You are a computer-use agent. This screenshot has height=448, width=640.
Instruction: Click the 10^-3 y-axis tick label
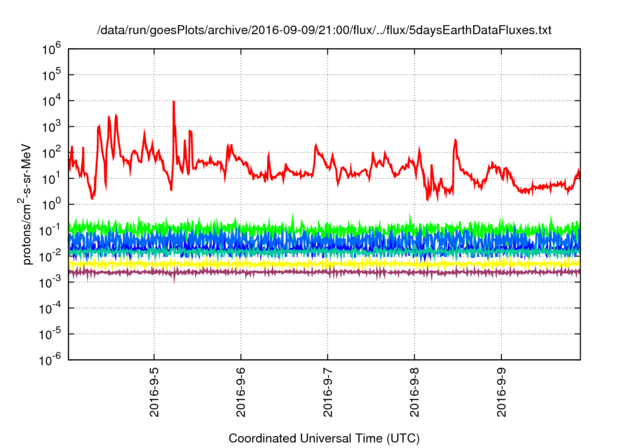point(51,282)
